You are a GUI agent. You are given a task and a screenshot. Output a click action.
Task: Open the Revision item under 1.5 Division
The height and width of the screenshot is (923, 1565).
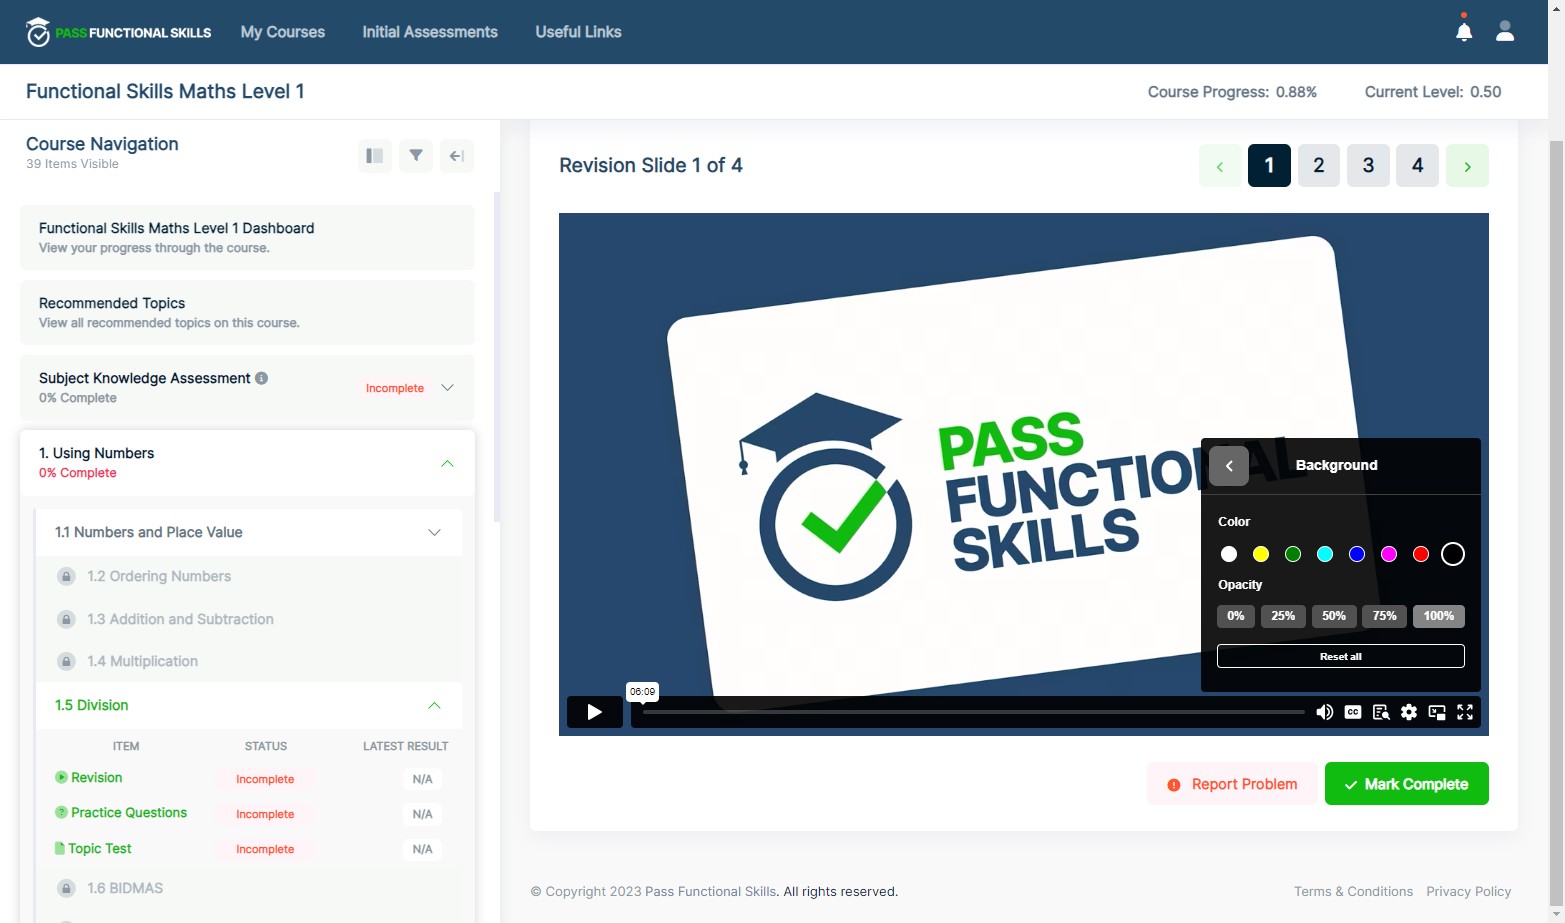coord(97,777)
